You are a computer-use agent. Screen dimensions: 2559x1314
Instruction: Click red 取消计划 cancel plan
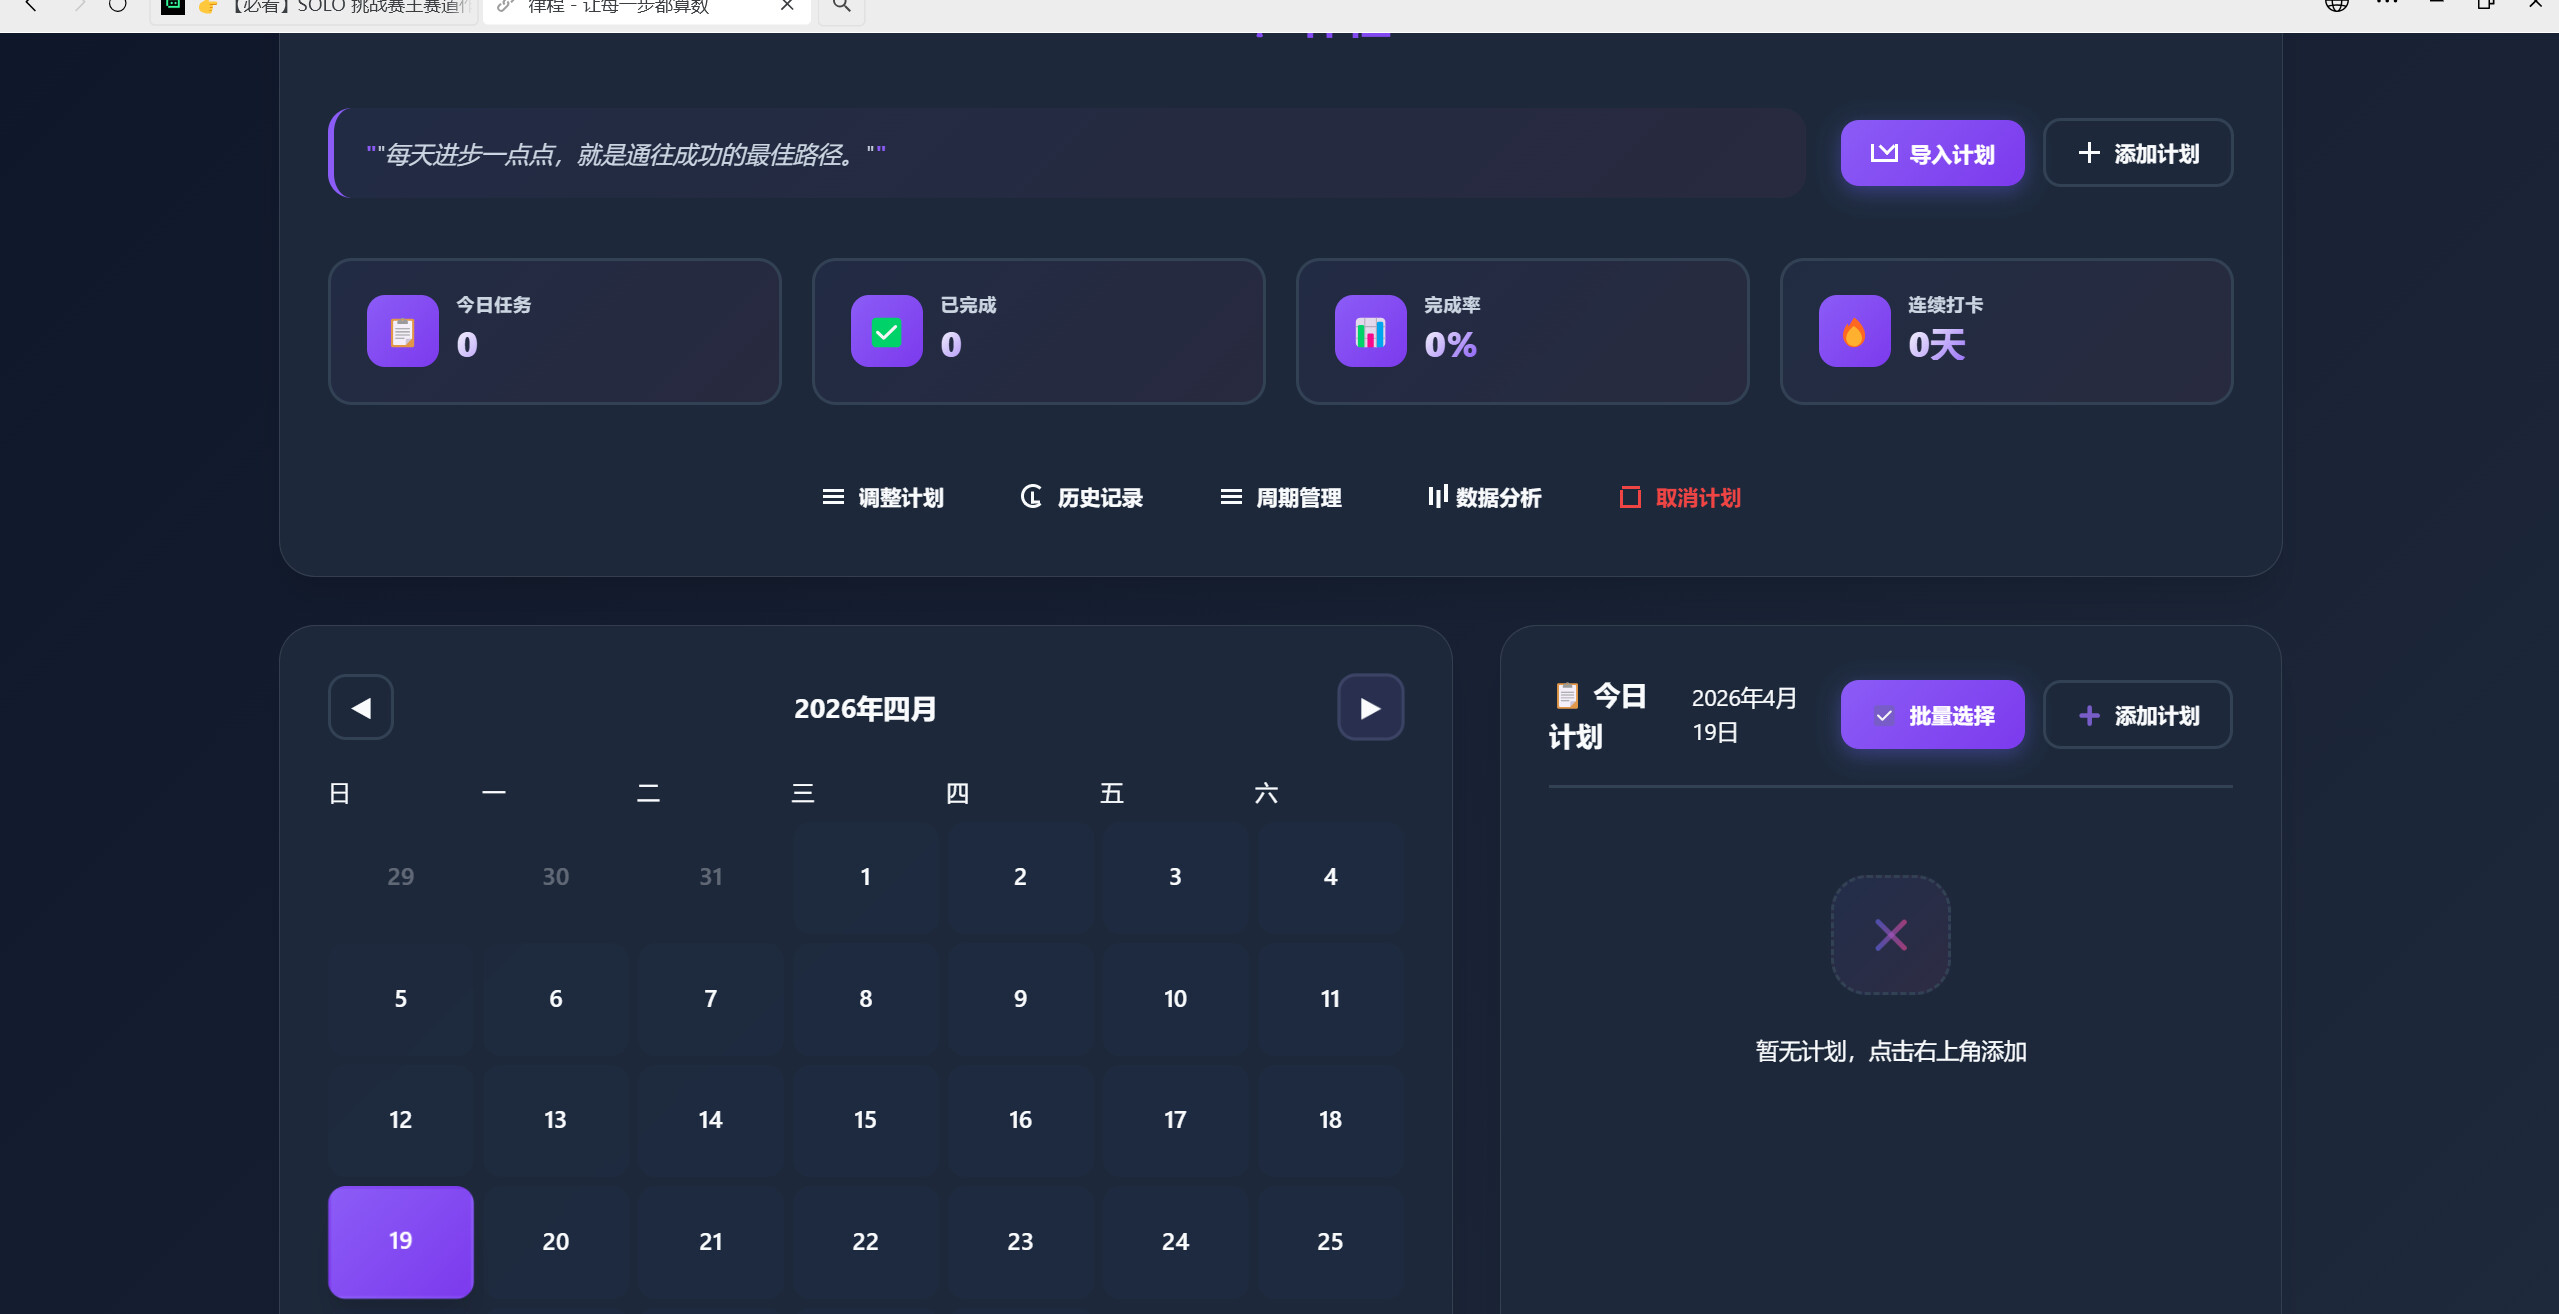(1680, 497)
